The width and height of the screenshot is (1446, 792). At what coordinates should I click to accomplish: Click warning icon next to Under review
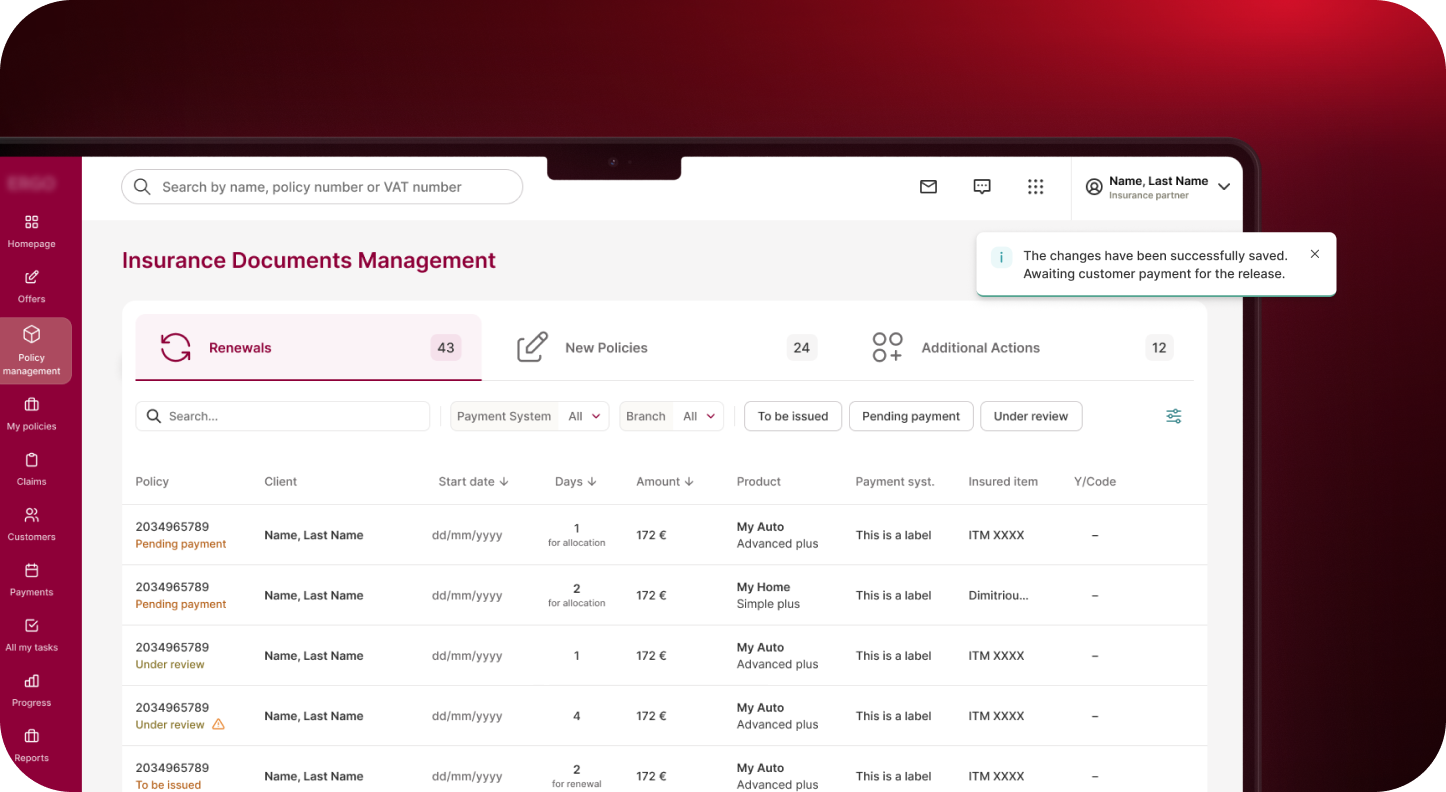coord(218,724)
